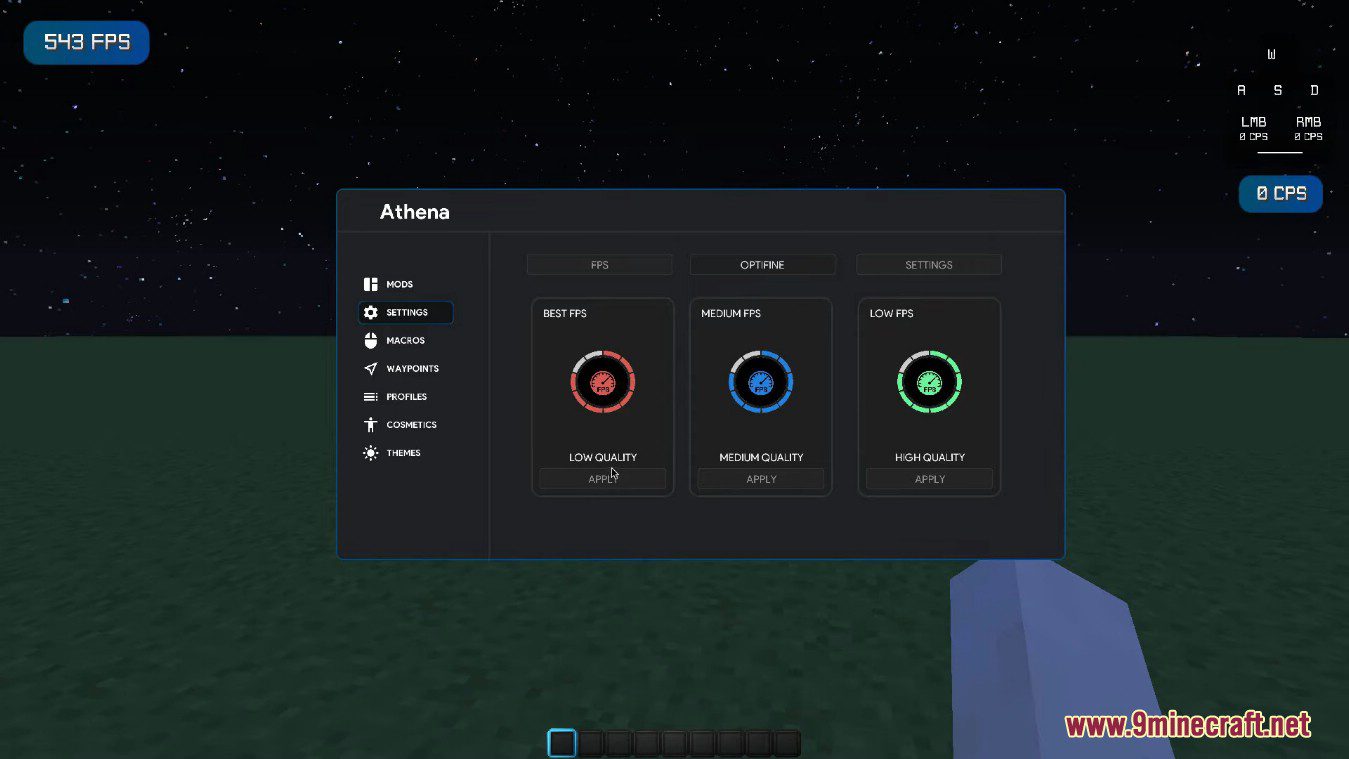This screenshot has width=1349, height=759.
Task: Click the Athena title text
Action: (414, 212)
